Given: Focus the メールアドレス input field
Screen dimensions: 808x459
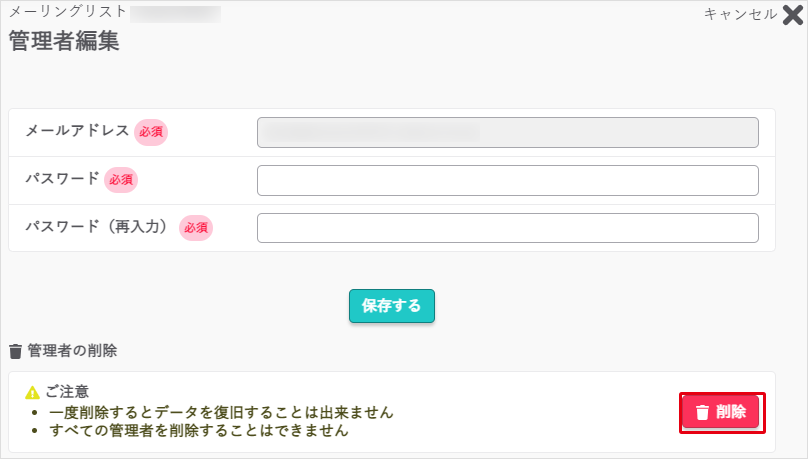Looking at the screenshot, I should pyautogui.click(x=507, y=133).
